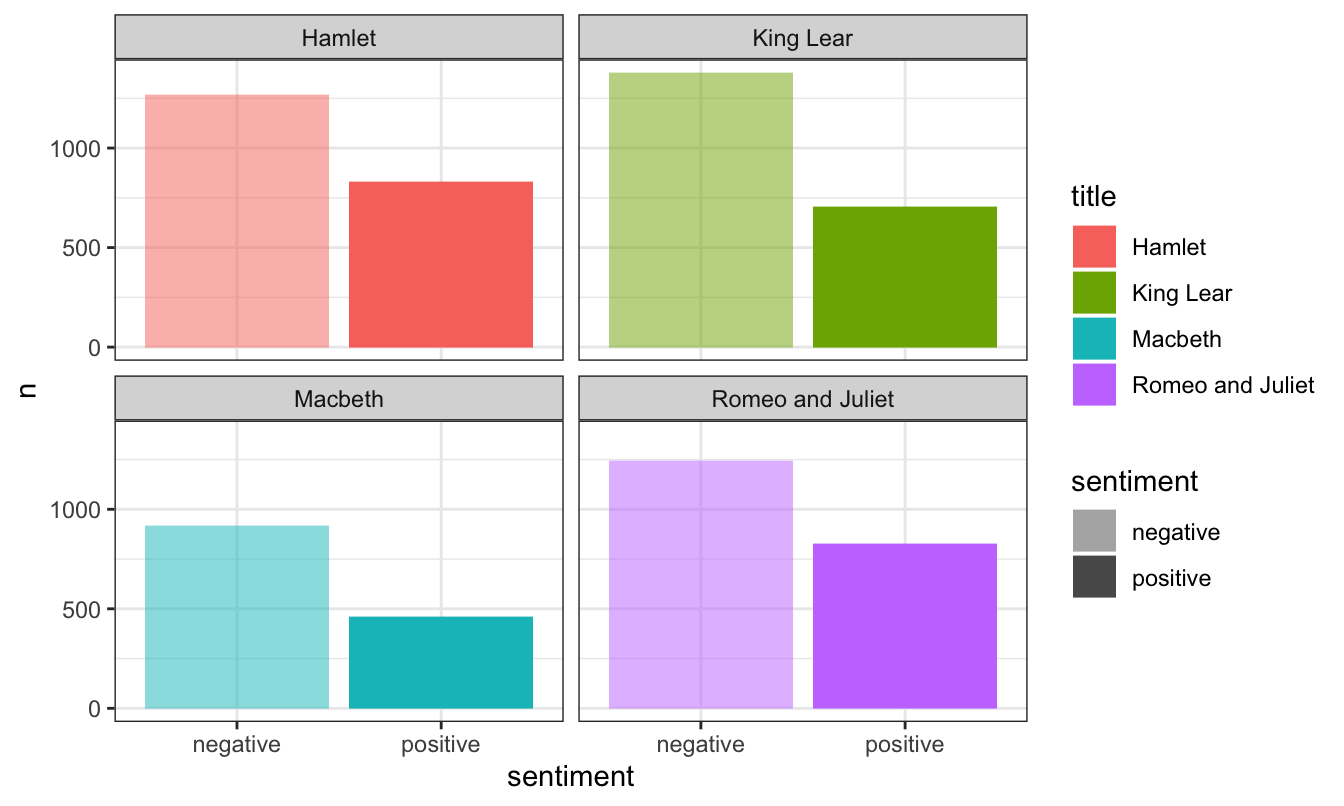The width and height of the screenshot is (1344, 806).
Task: Click the negative sentiment gray legend swatch
Action: coord(1093,532)
